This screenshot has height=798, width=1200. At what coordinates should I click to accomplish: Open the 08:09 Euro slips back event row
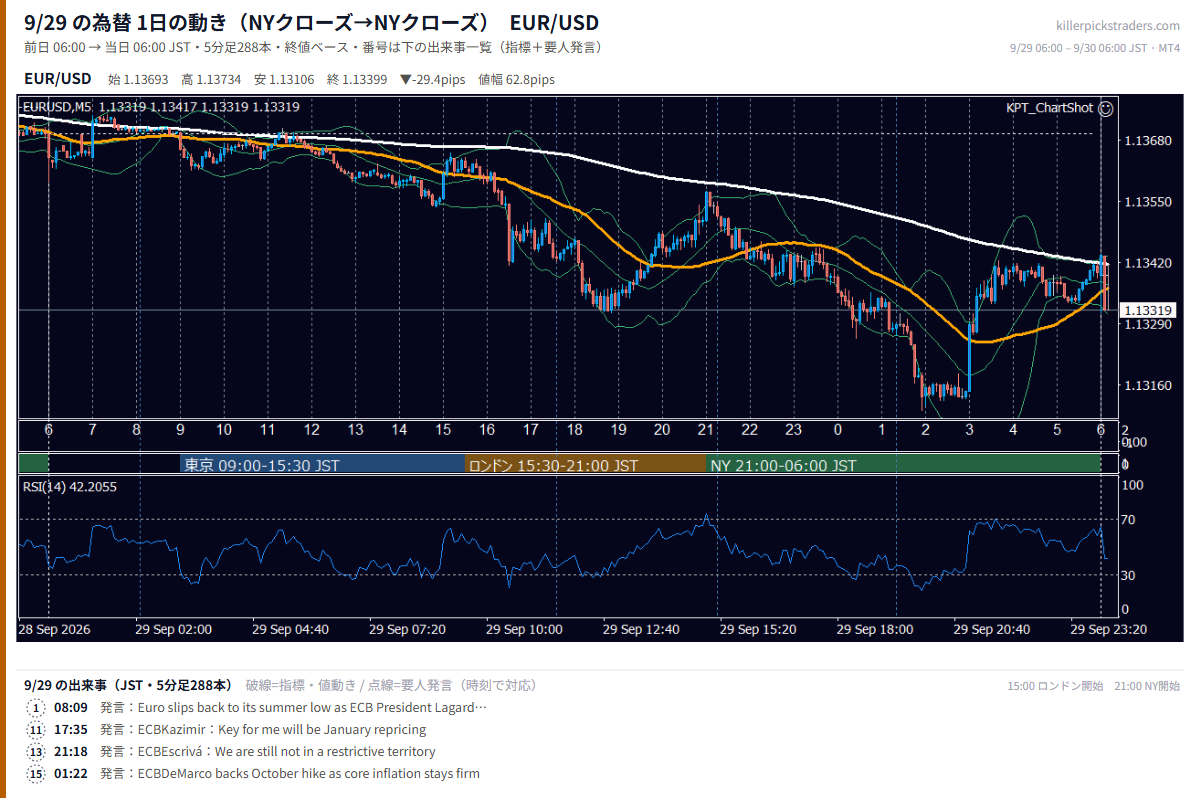(x=258, y=708)
